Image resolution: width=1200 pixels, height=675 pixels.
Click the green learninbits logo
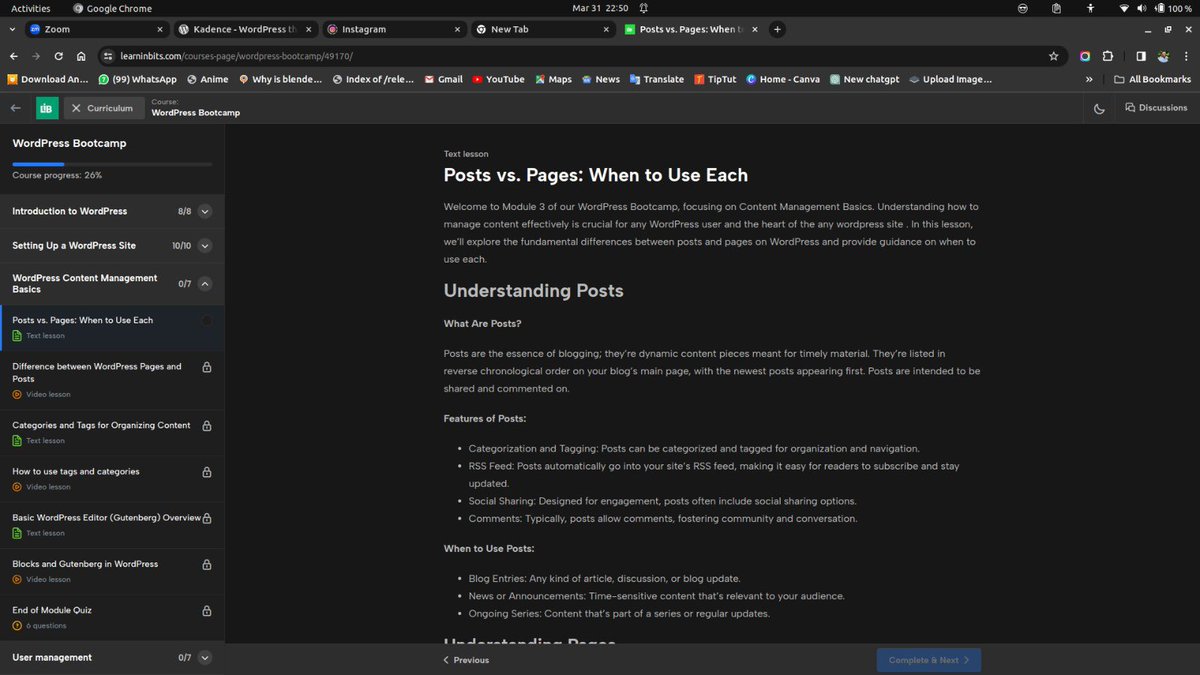coord(47,108)
